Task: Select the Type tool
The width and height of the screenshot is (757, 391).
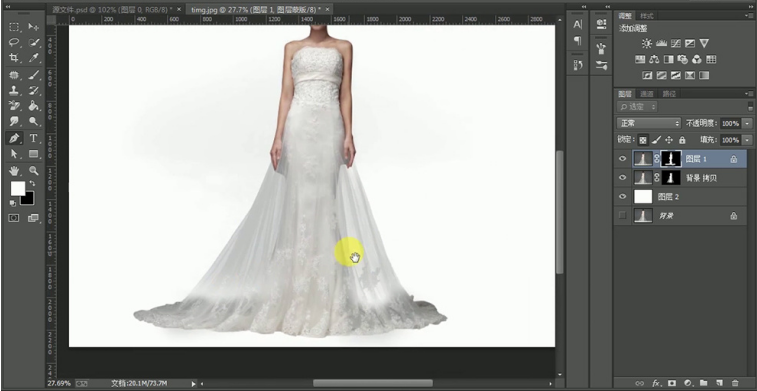Action: pos(33,139)
